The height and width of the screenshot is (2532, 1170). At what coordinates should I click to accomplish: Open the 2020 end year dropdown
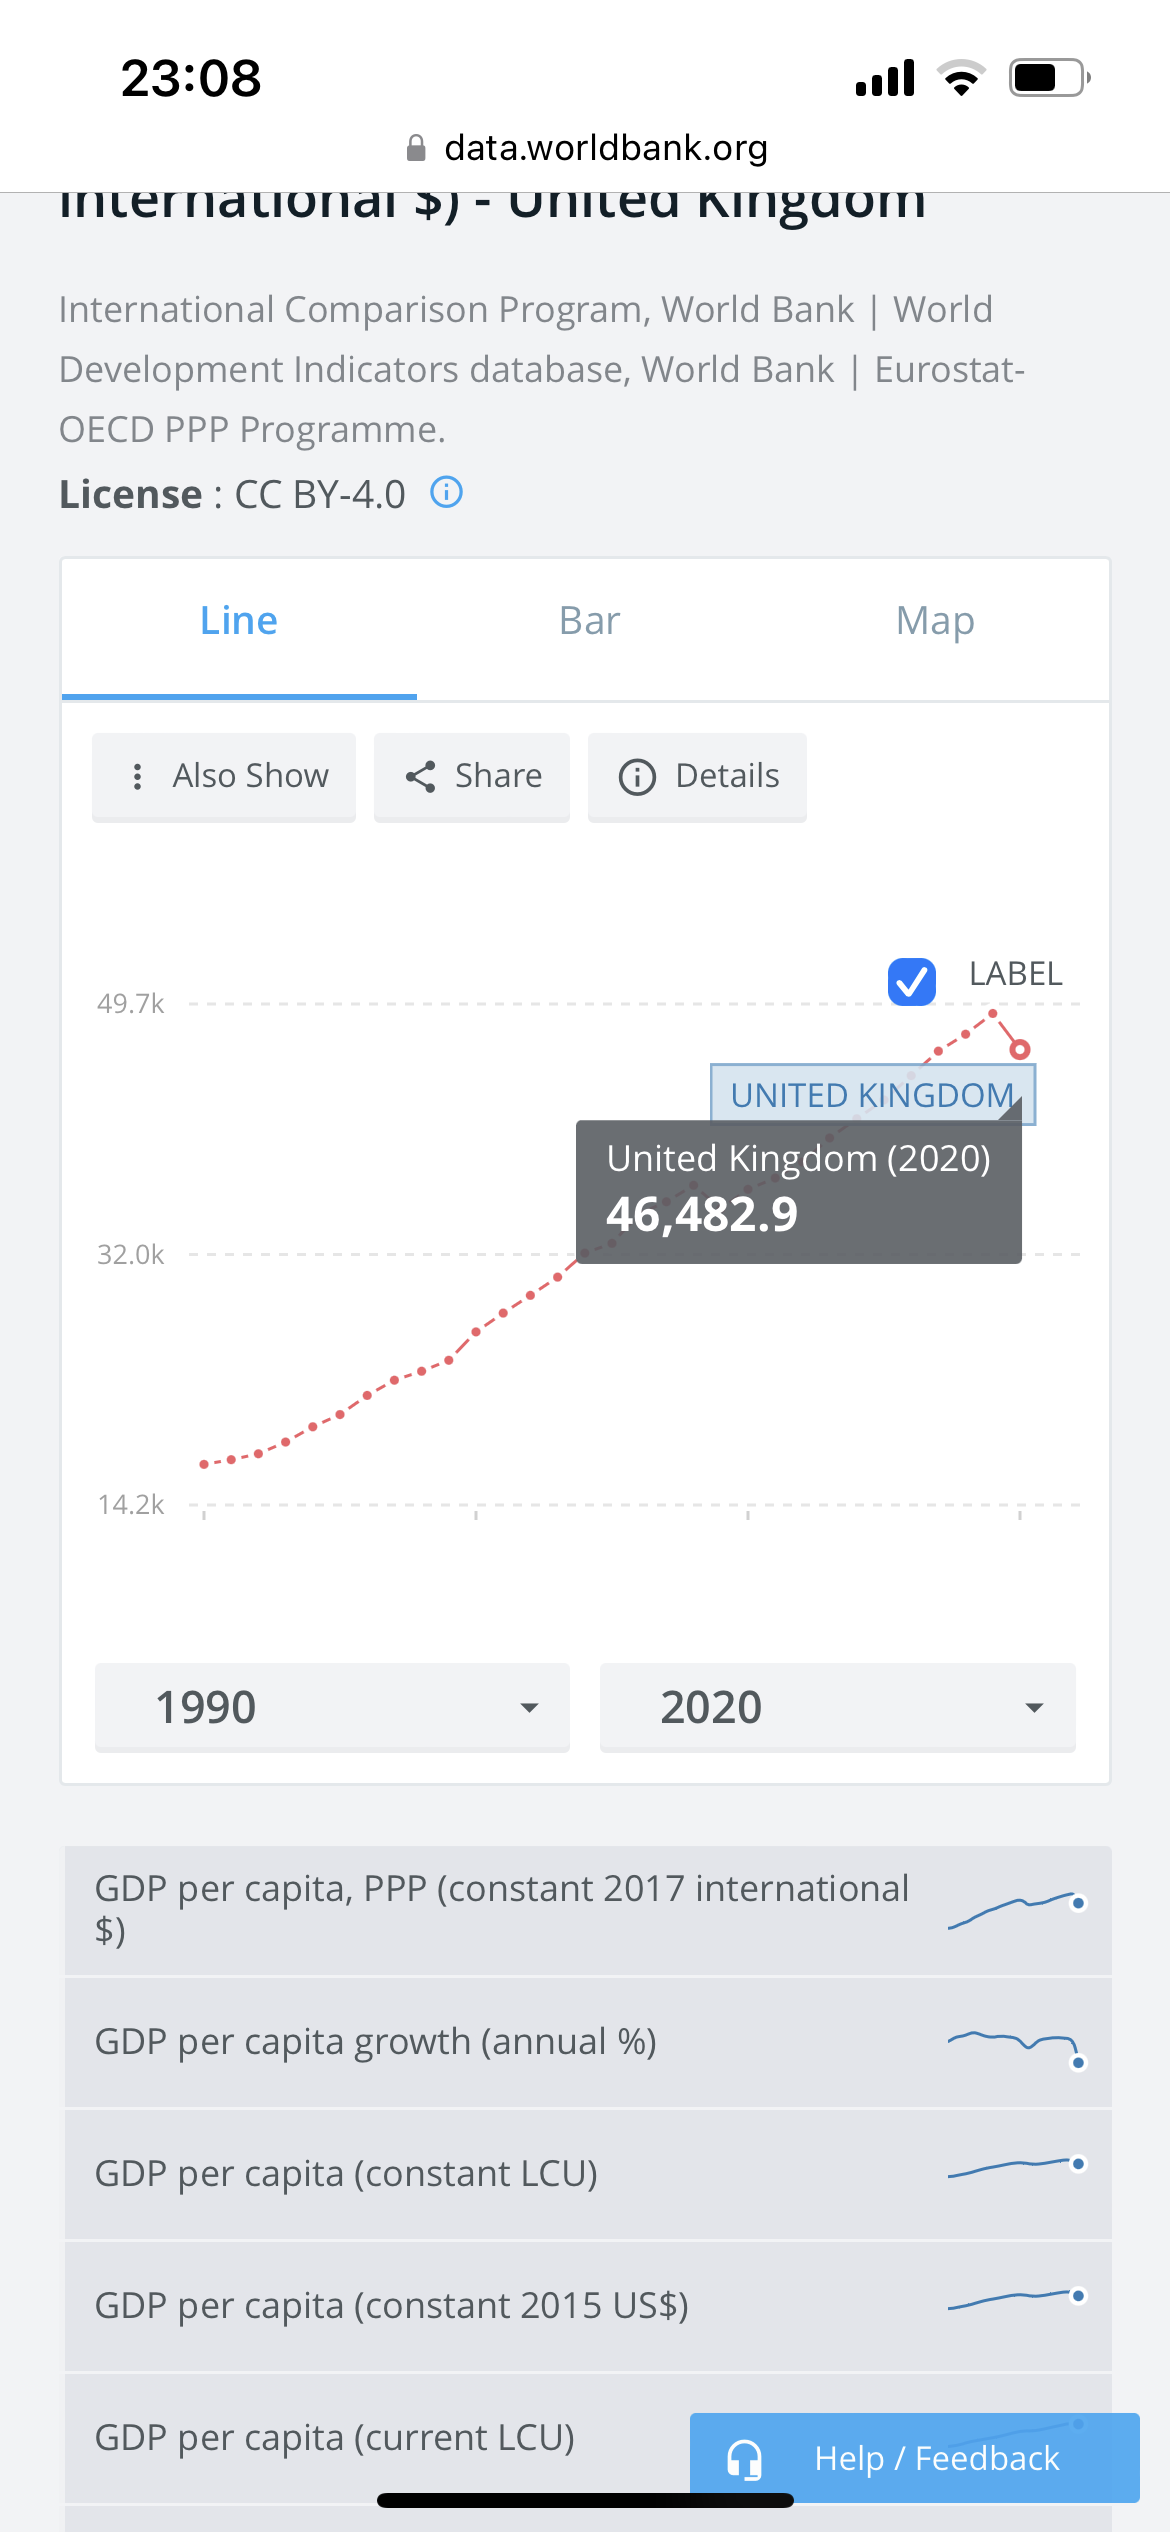(x=837, y=1707)
